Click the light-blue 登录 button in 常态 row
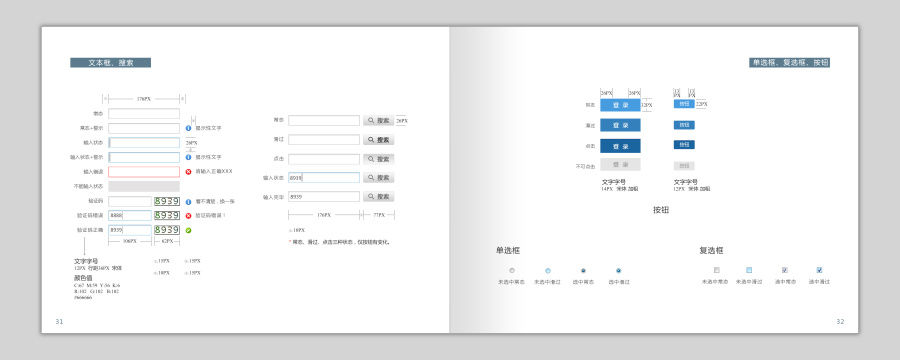This screenshot has height=360, width=900. click(620, 105)
